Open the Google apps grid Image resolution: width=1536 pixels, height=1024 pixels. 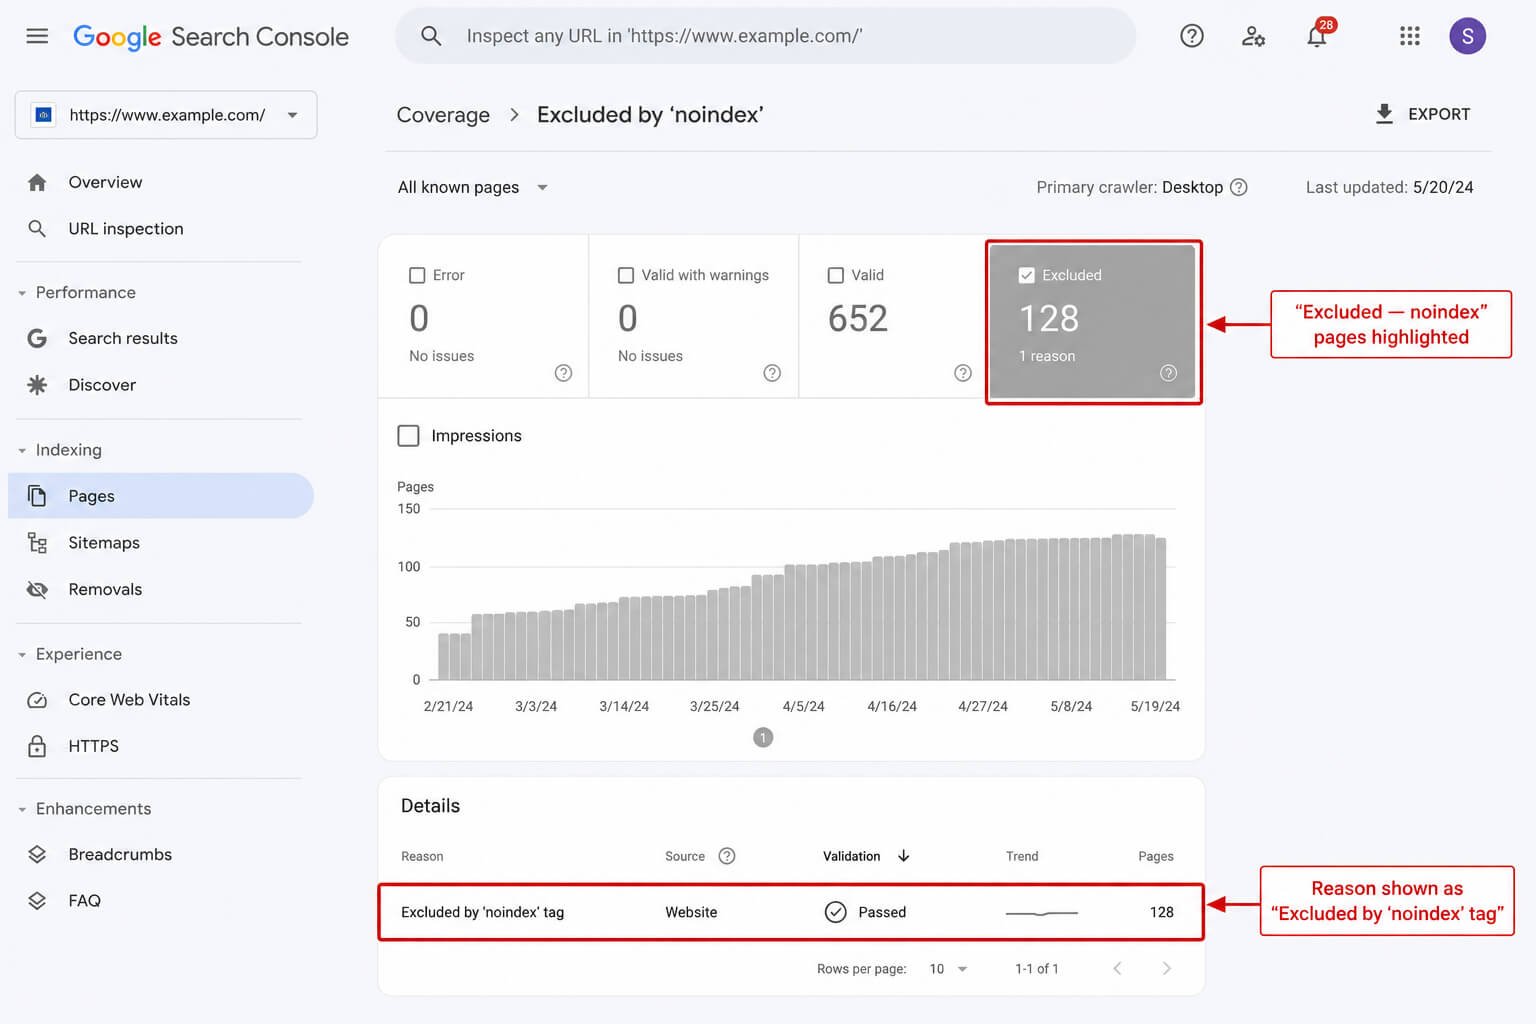click(x=1409, y=36)
